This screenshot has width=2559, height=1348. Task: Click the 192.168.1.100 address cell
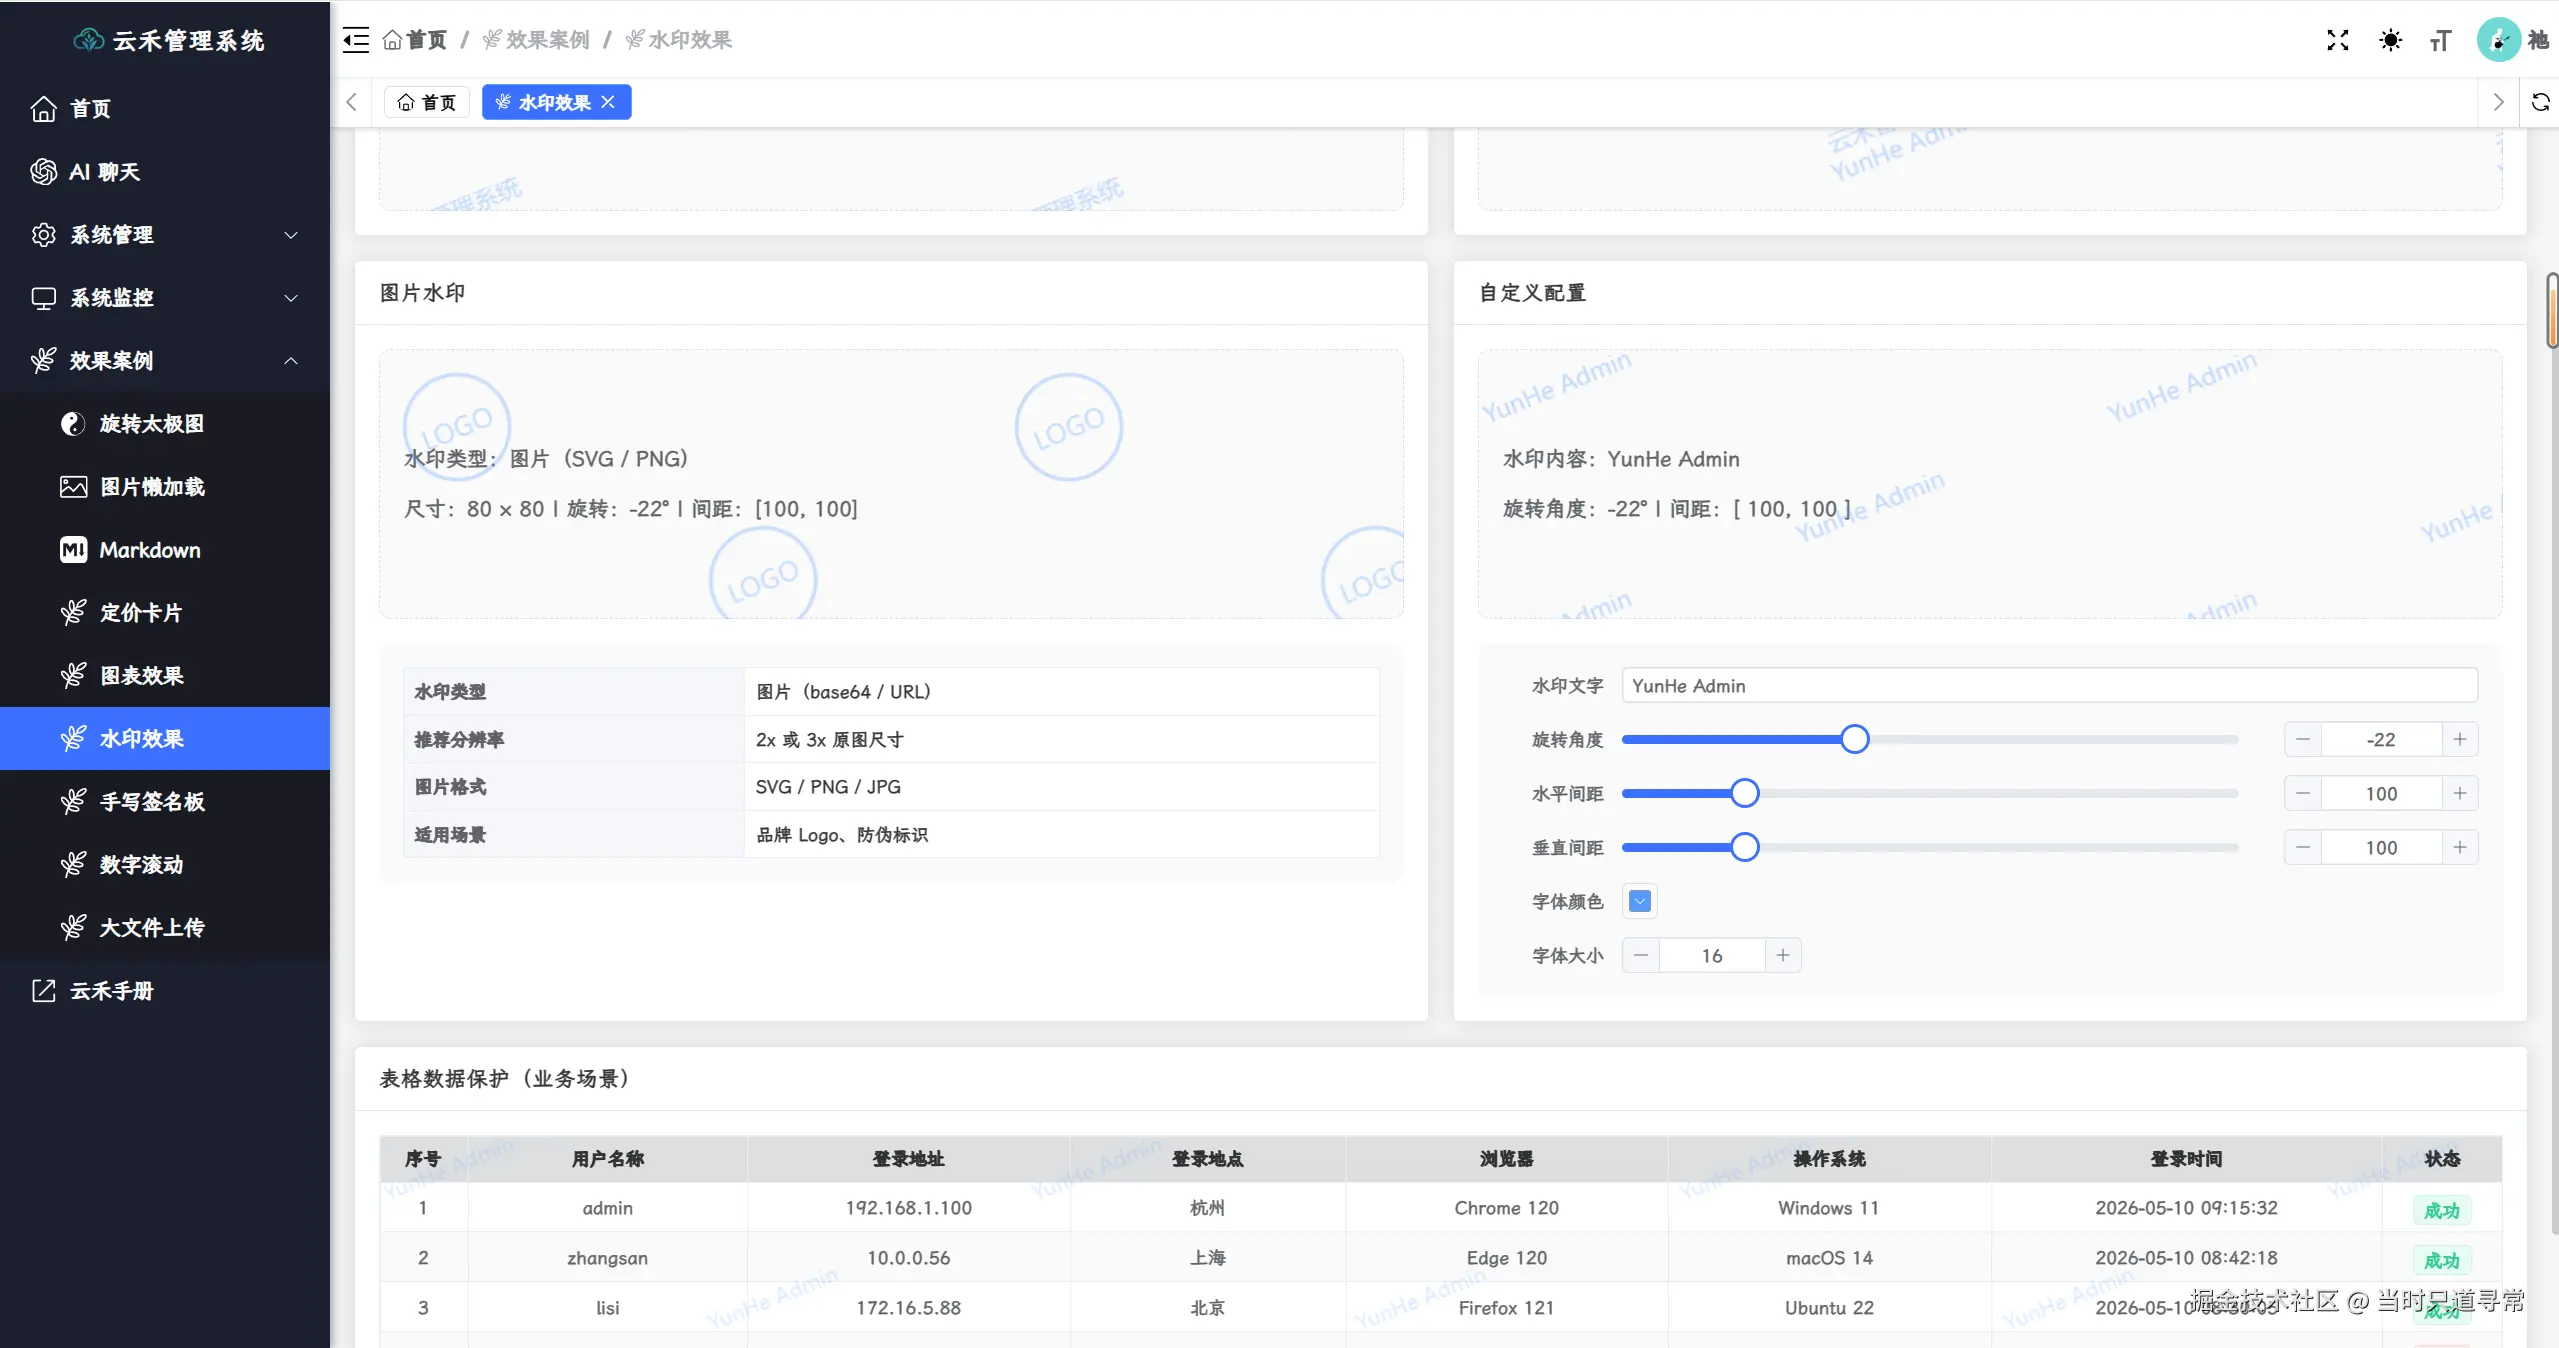pyautogui.click(x=908, y=1208)
